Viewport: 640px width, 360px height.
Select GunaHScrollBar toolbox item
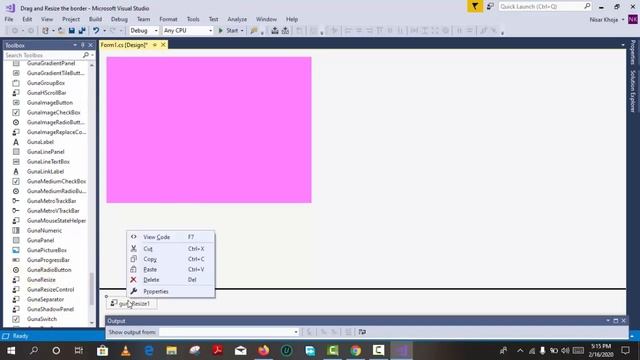47,93
